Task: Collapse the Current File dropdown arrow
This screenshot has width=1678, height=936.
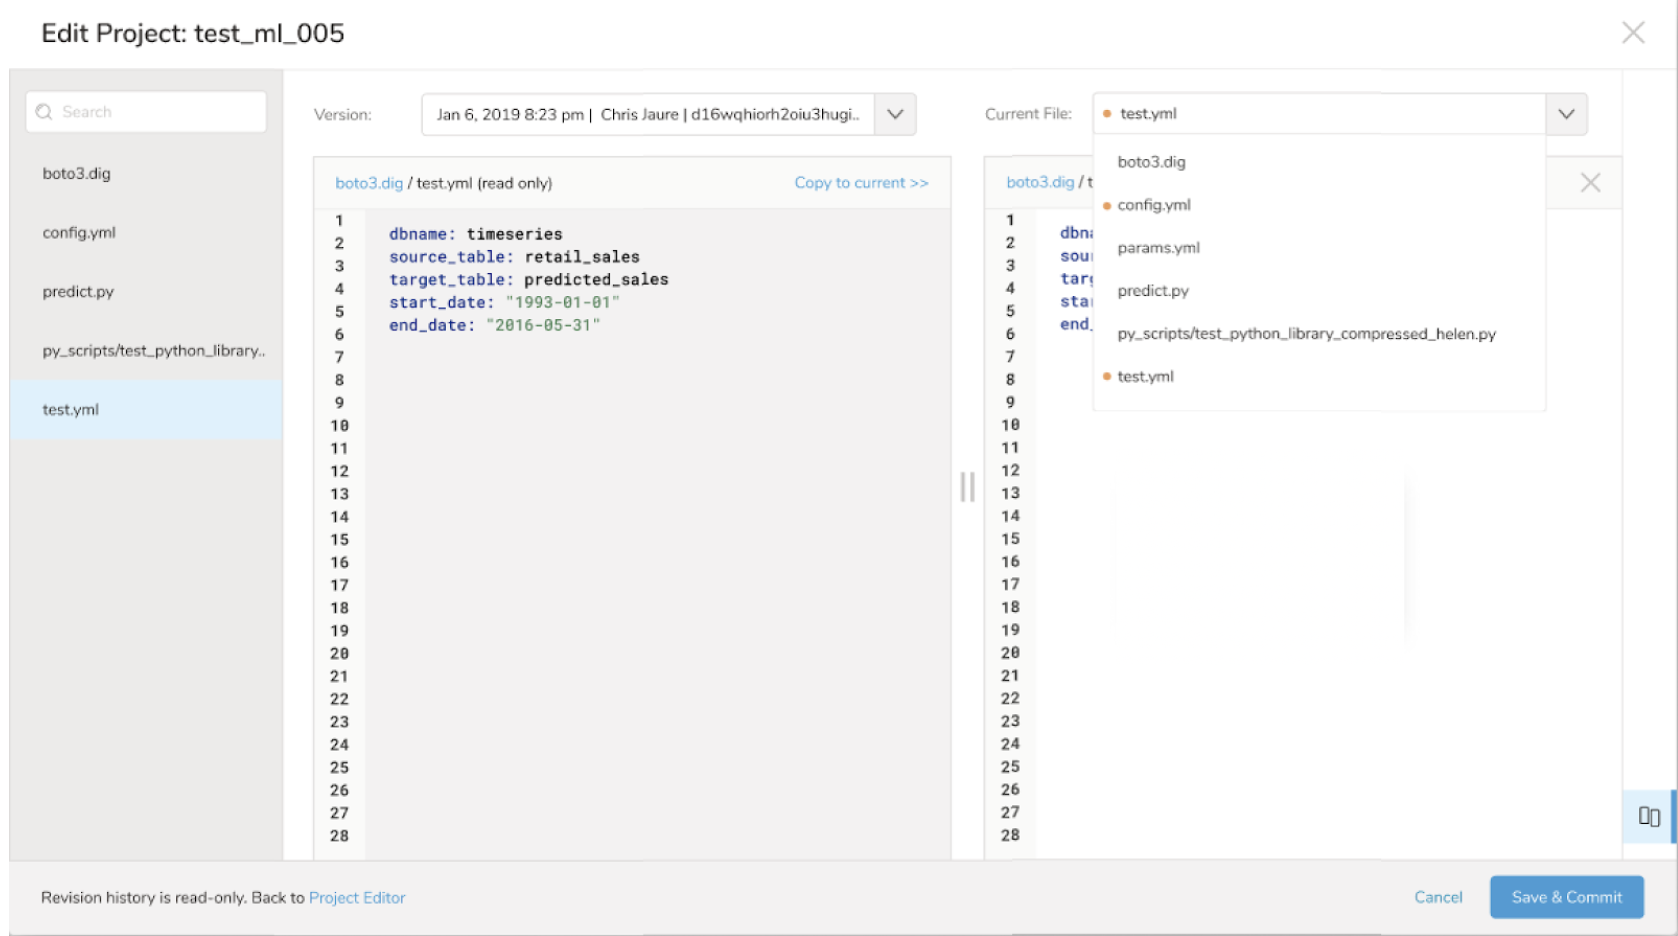Action: [1566, 114]
